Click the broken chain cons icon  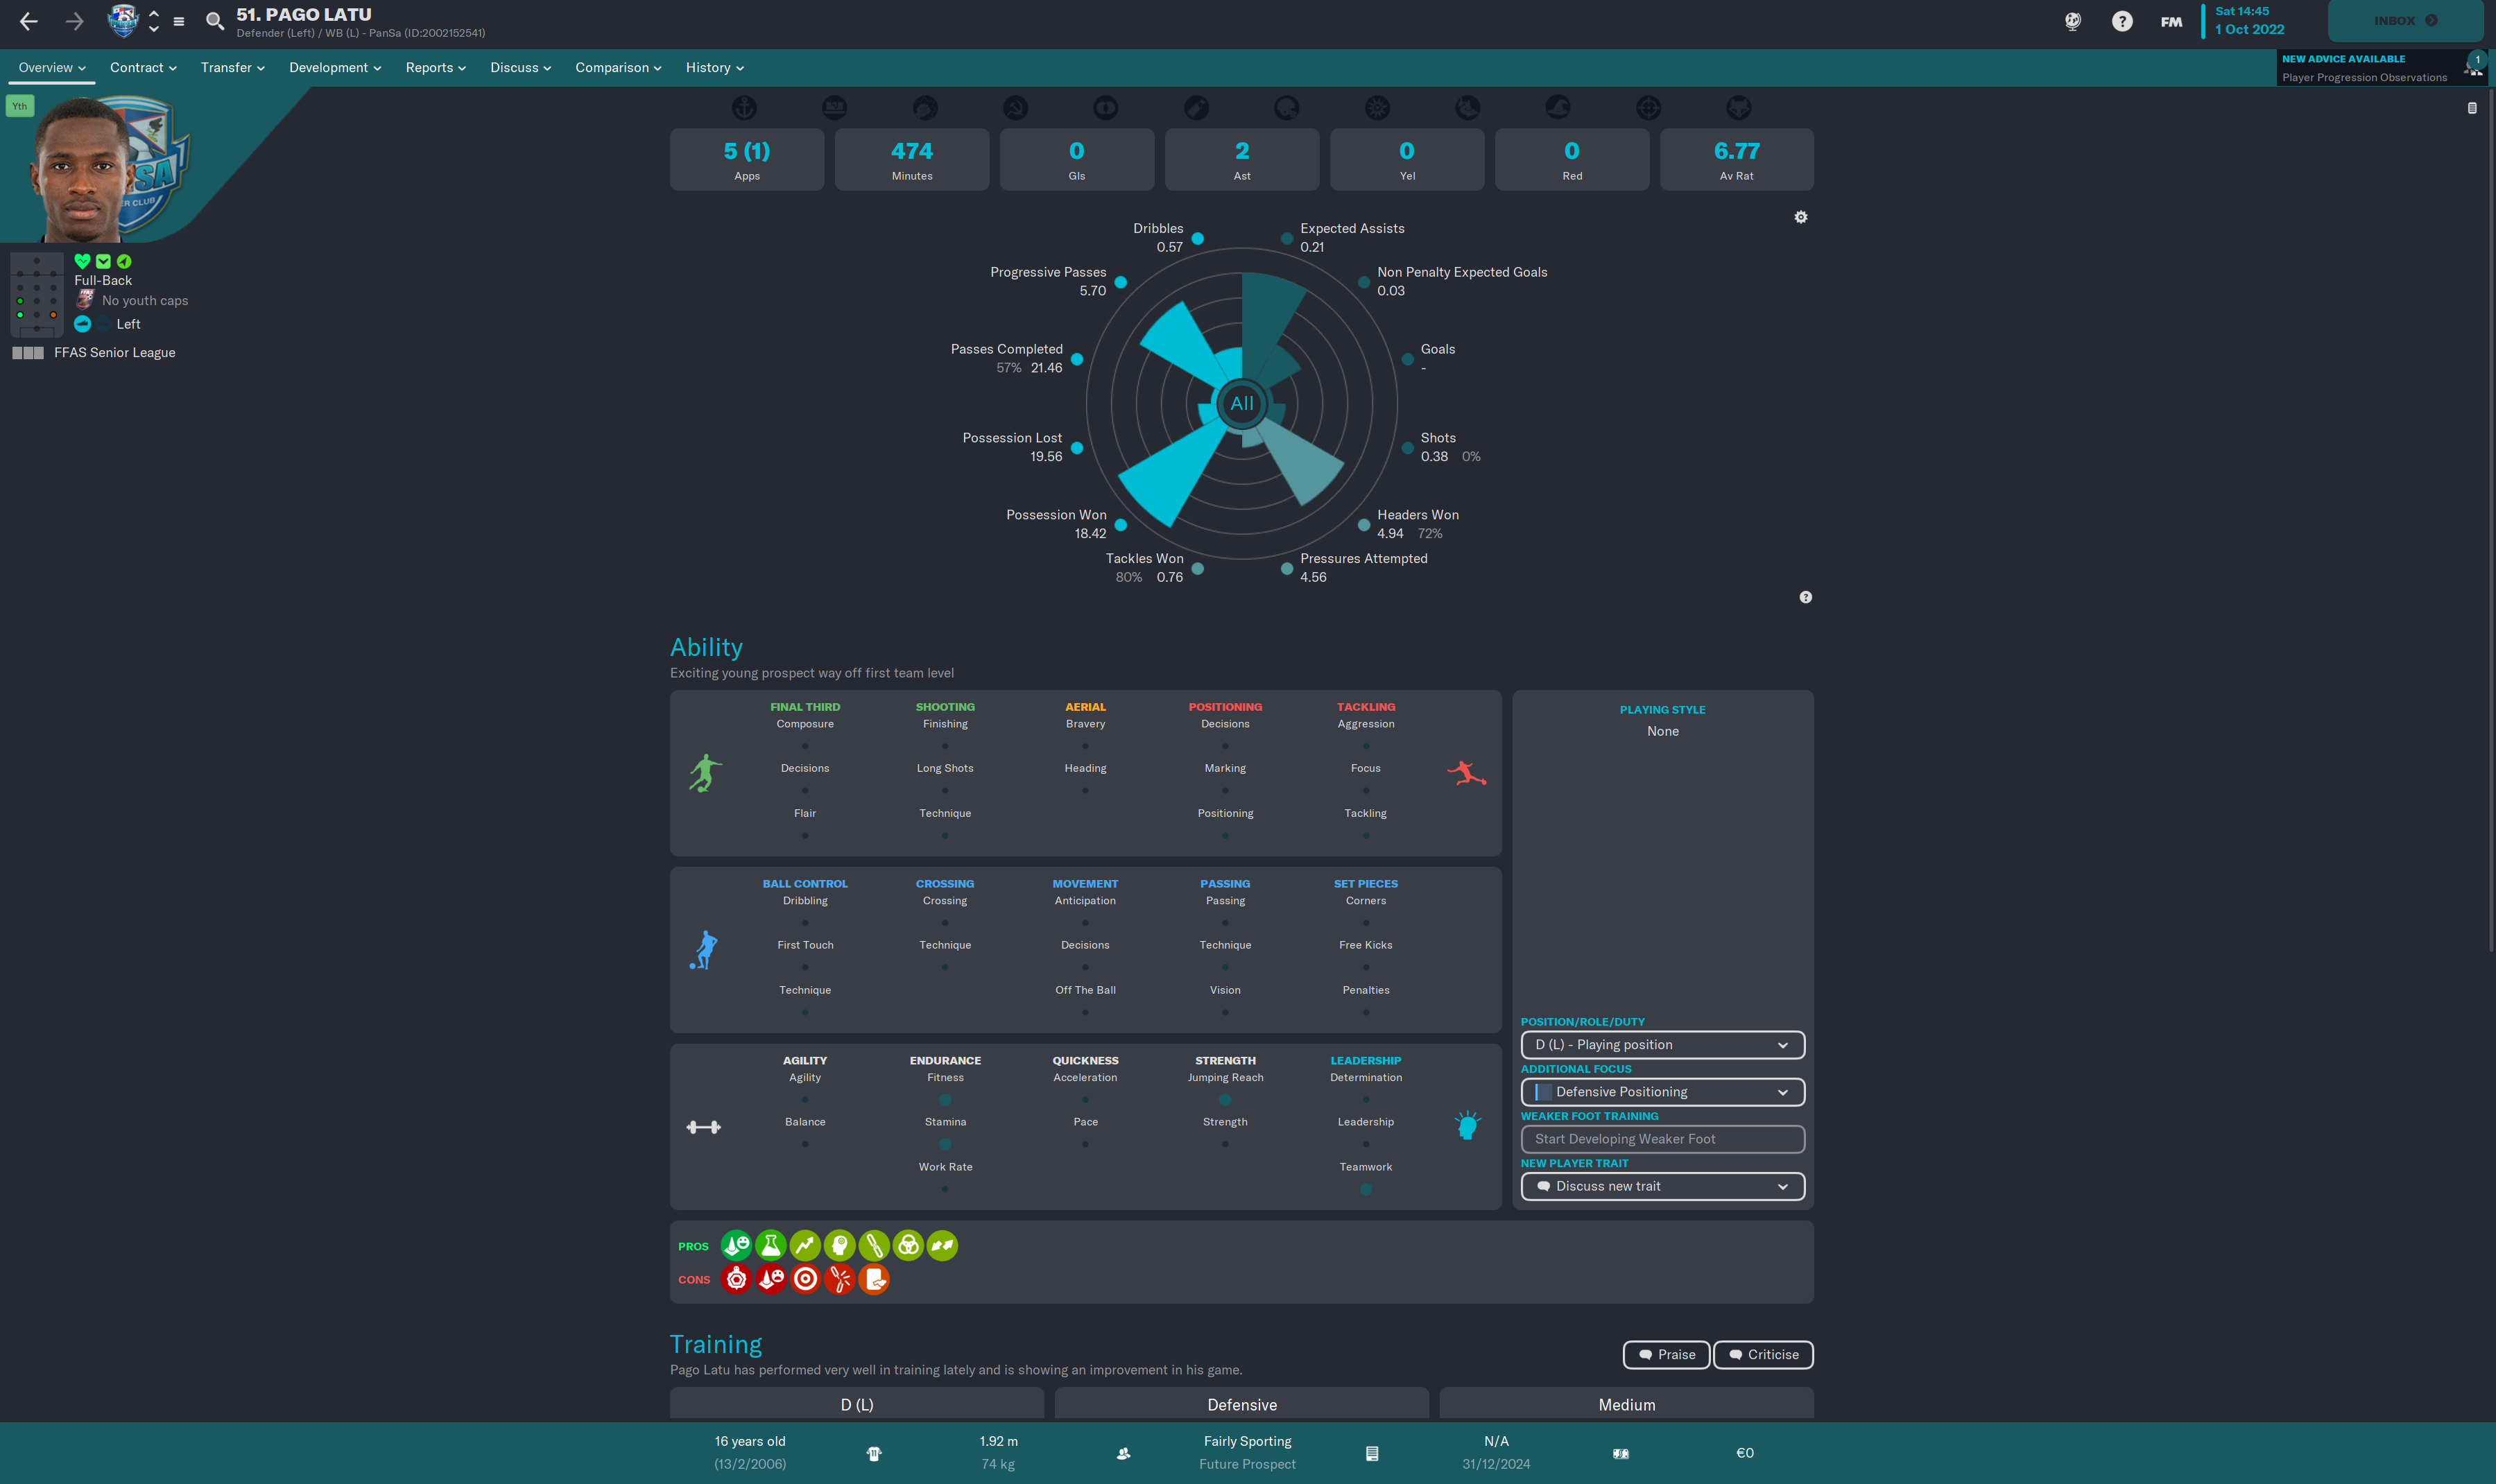[x=840, y=1279]
